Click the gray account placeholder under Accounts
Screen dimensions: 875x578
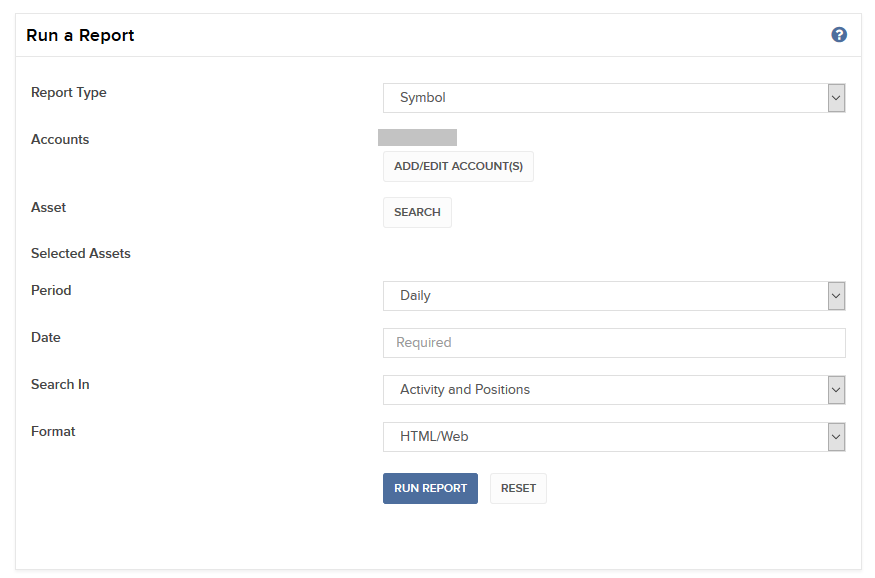tap(420, 137)
